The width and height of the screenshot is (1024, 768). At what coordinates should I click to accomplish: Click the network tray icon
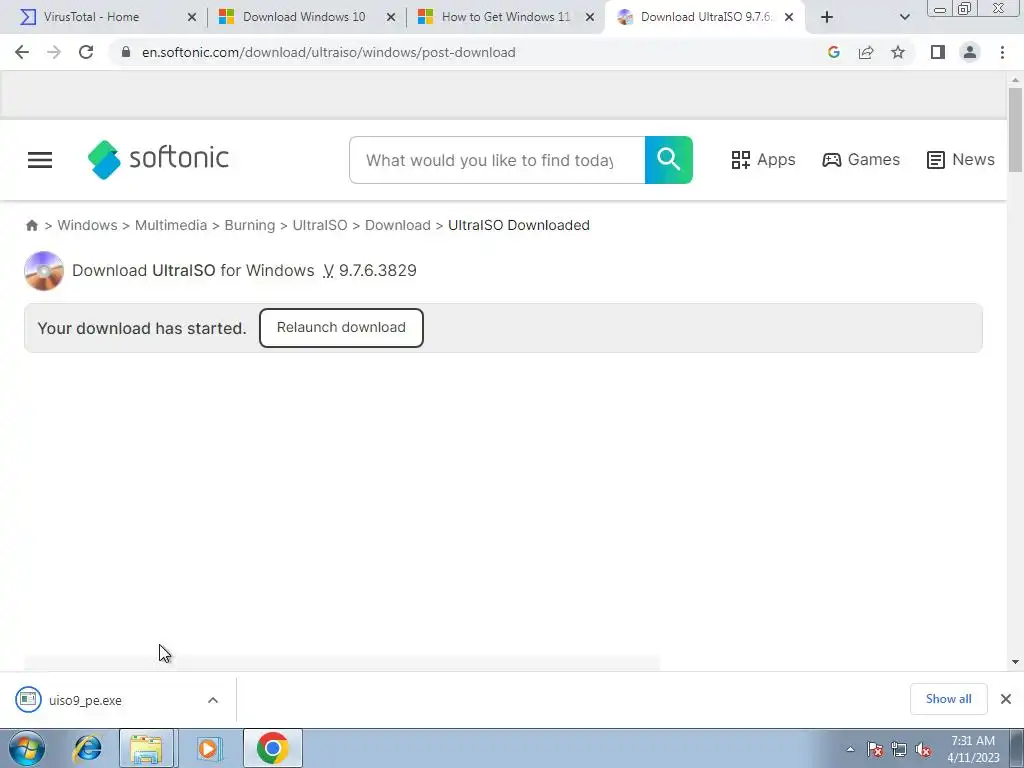tap(899, 749)
